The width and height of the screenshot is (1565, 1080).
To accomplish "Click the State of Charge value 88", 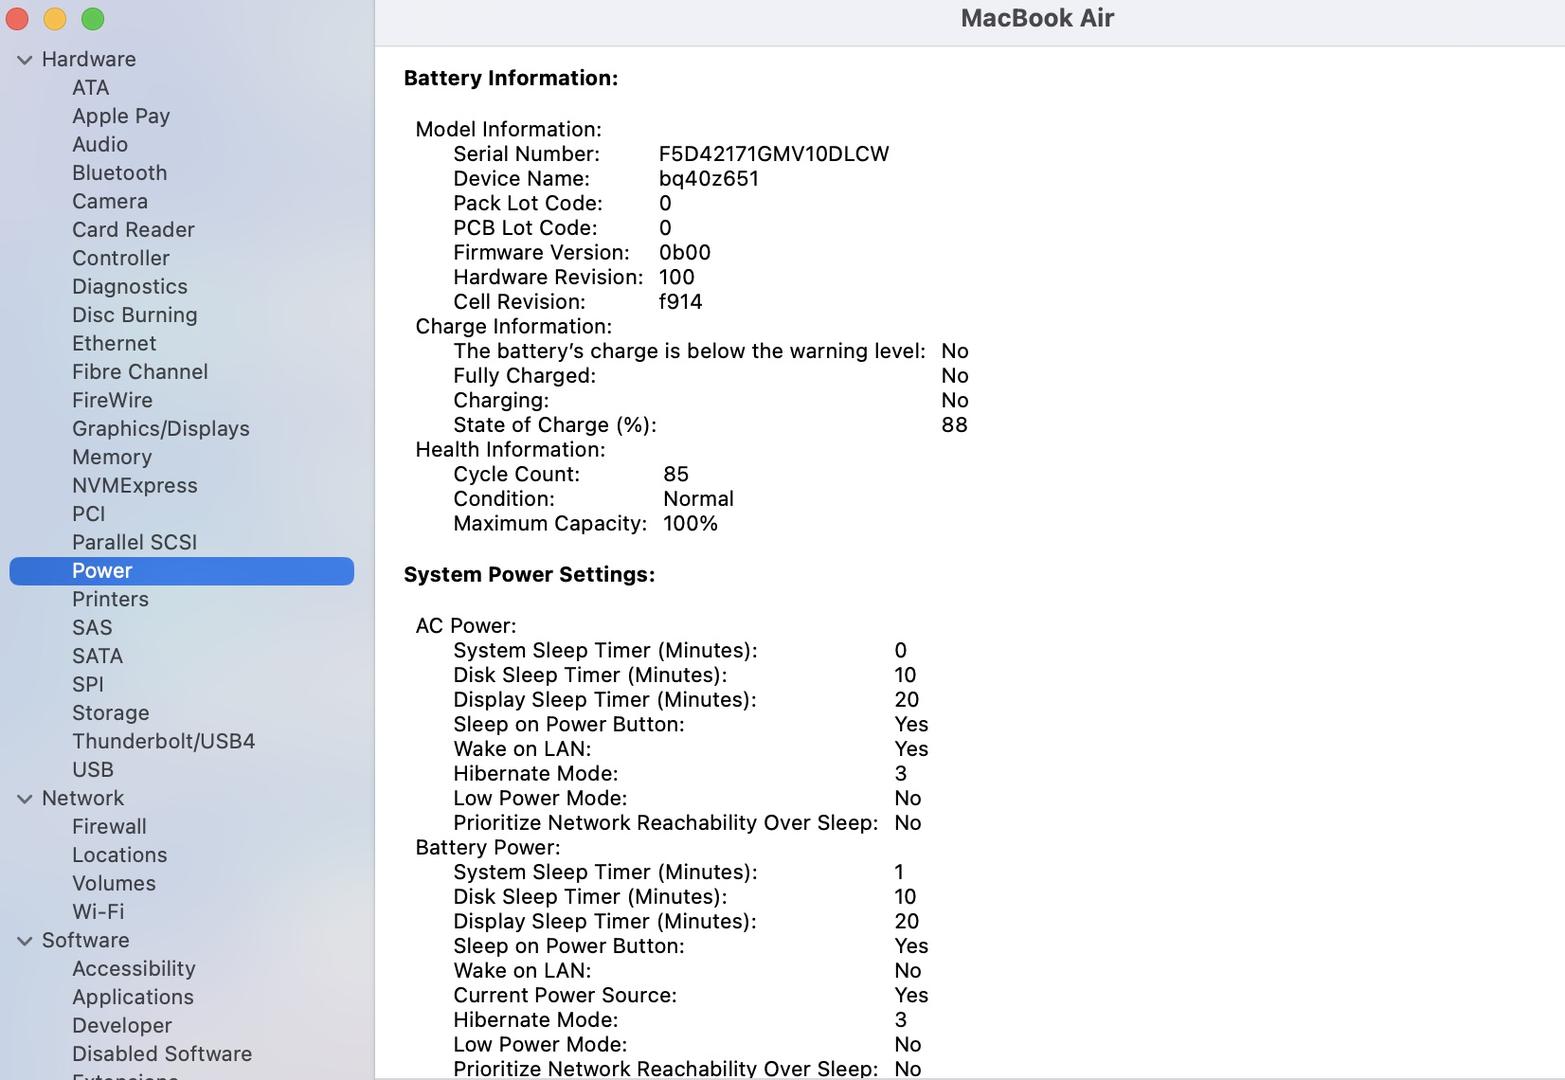I will 954,425.
